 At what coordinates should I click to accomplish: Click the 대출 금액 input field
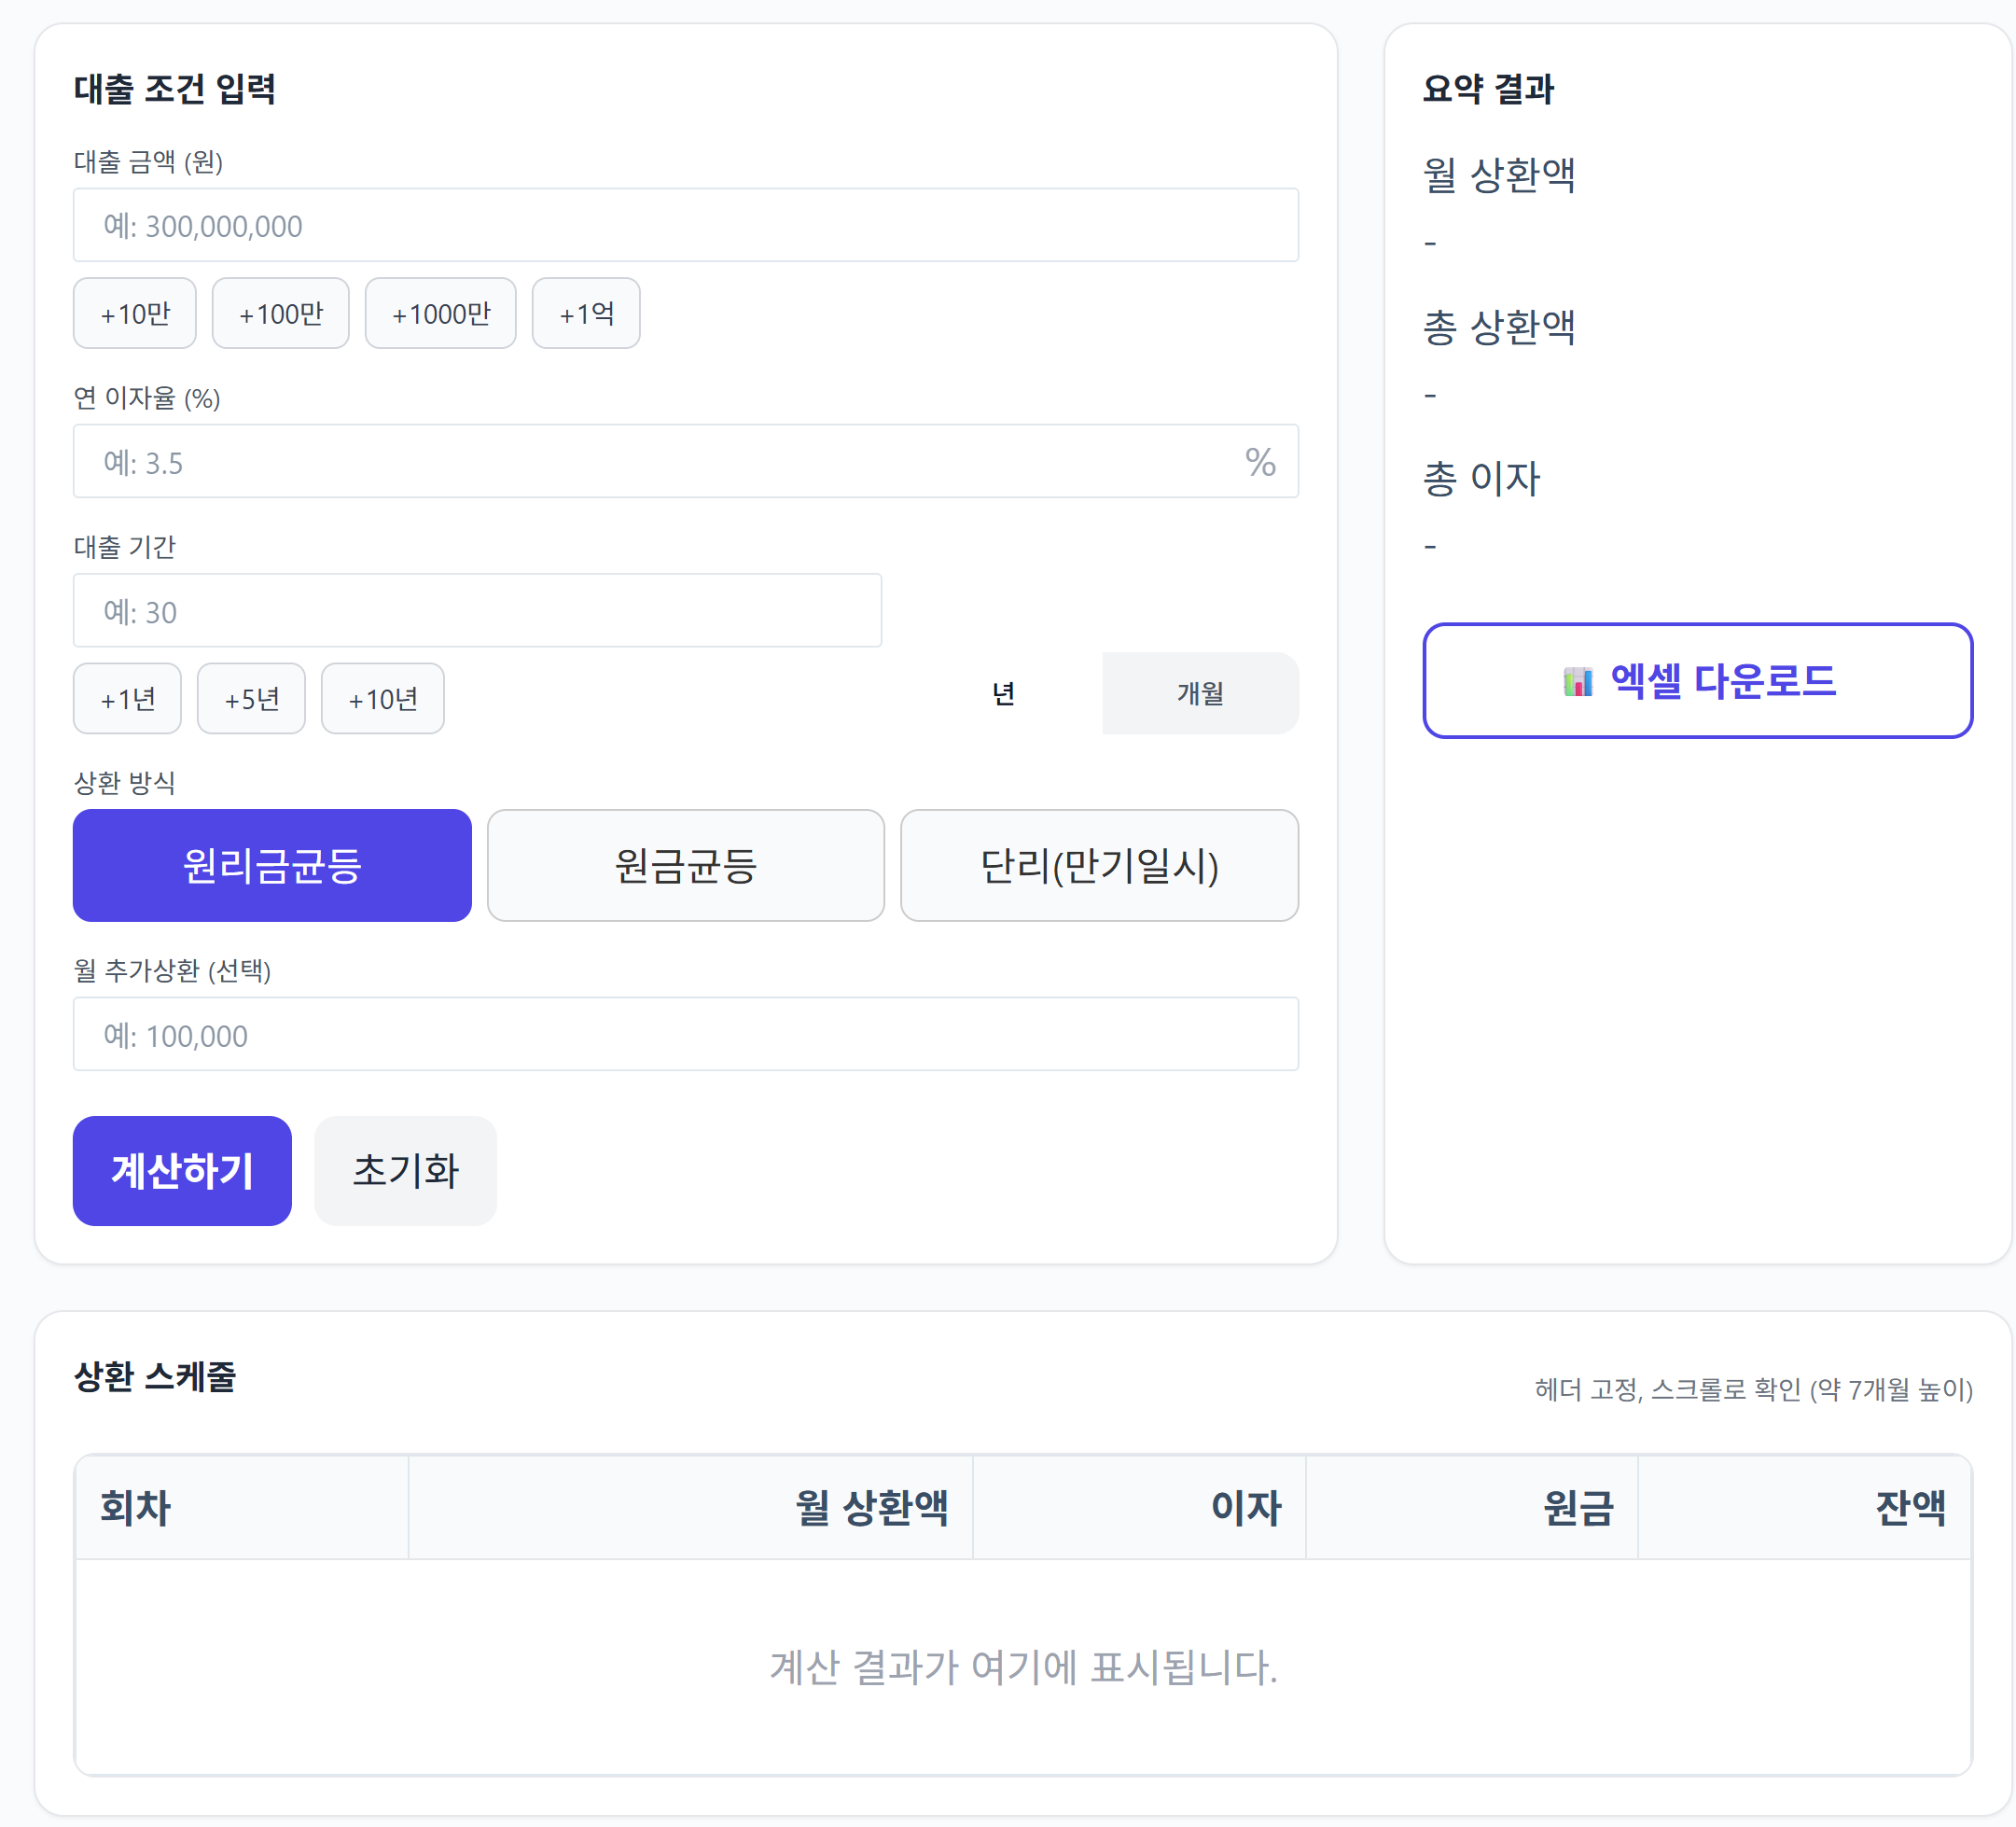pyautogui.click(x=687, y=224)
